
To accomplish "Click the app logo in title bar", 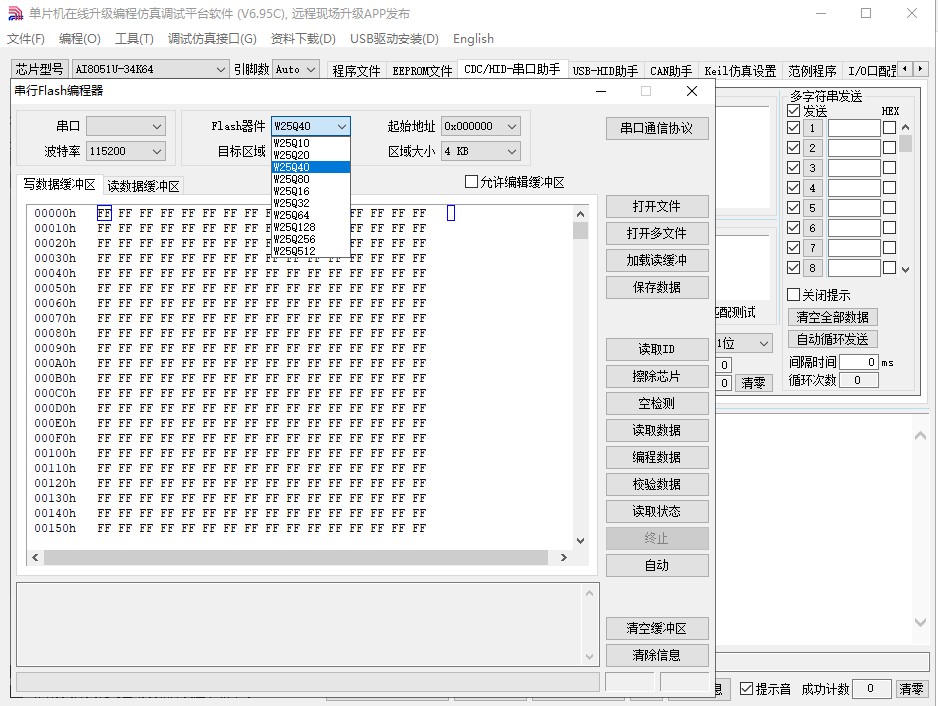I will pos(15,14).
